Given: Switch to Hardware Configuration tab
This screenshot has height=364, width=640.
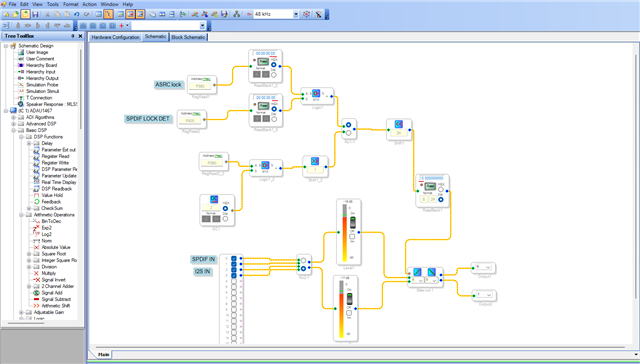Looking at the screenshot, I should point(115,37).
